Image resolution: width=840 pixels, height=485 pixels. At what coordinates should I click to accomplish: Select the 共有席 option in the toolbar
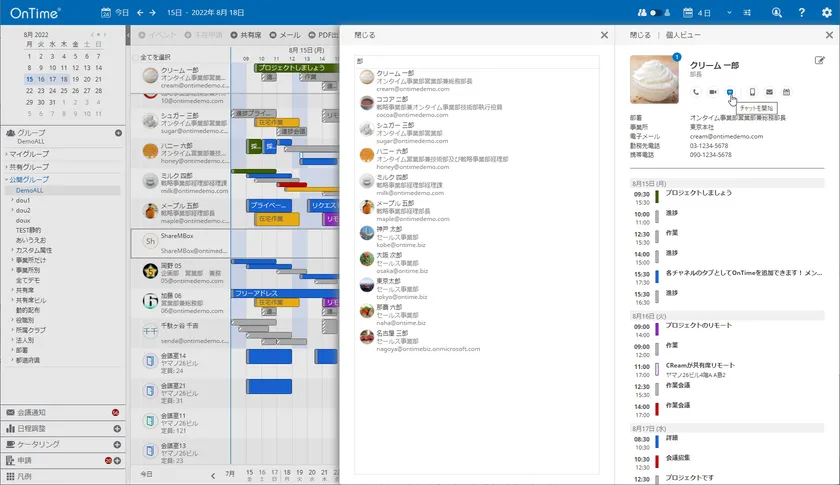point(246,35)
